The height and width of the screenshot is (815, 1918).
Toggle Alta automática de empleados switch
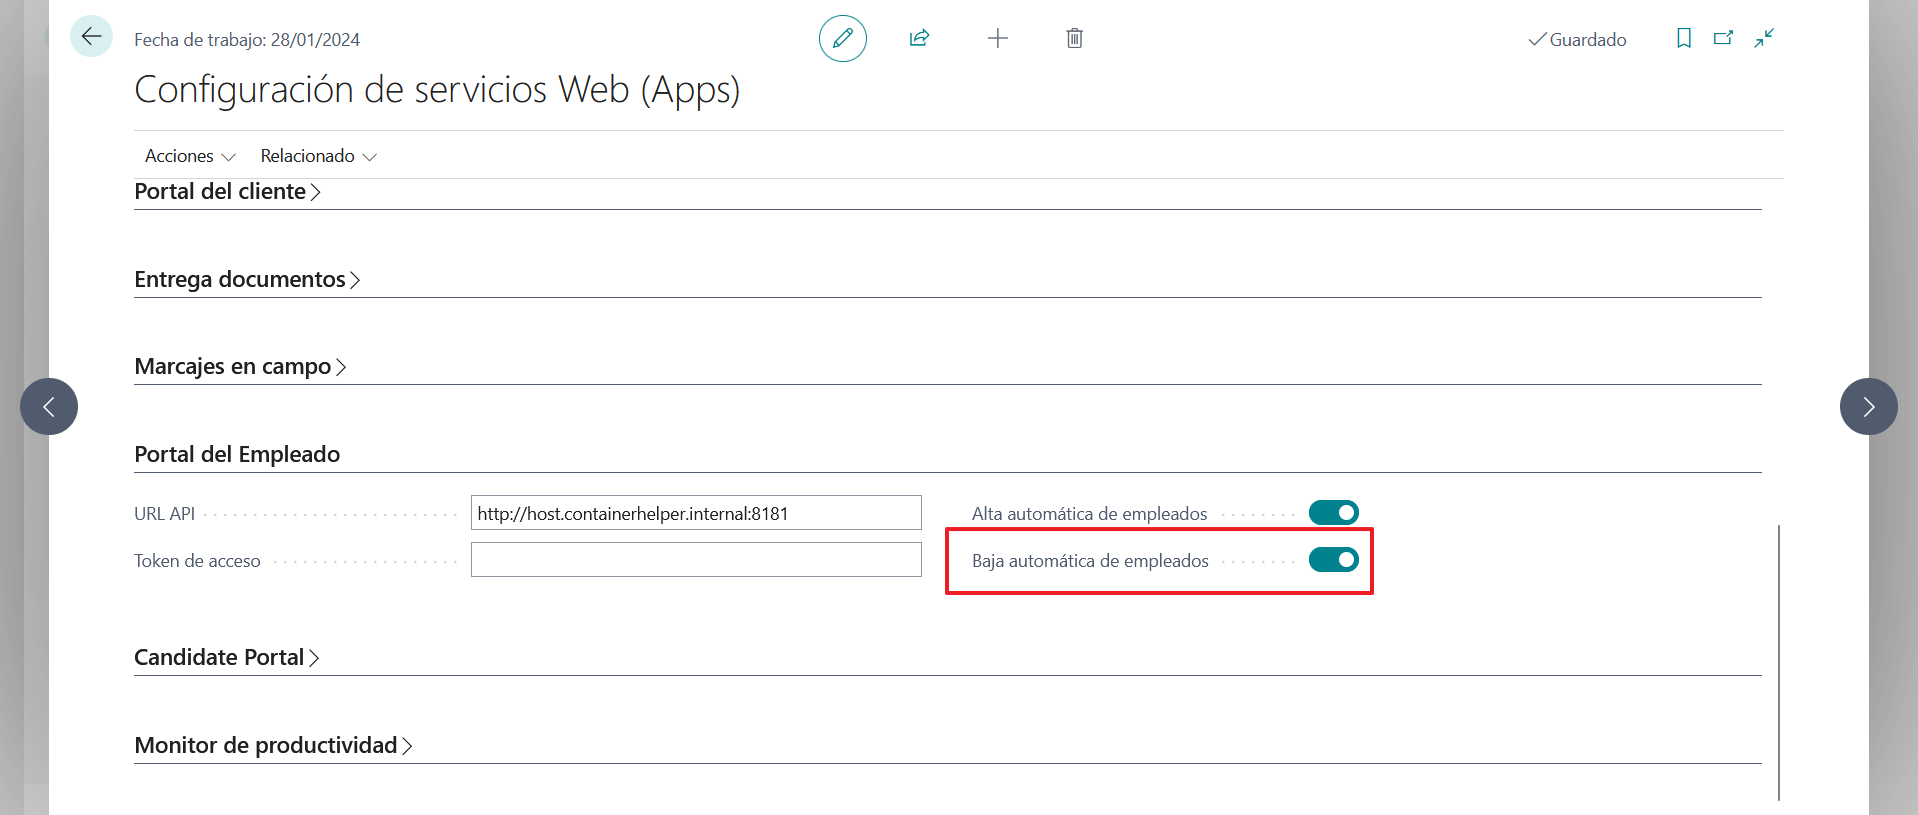click(x=1333, y=513)
